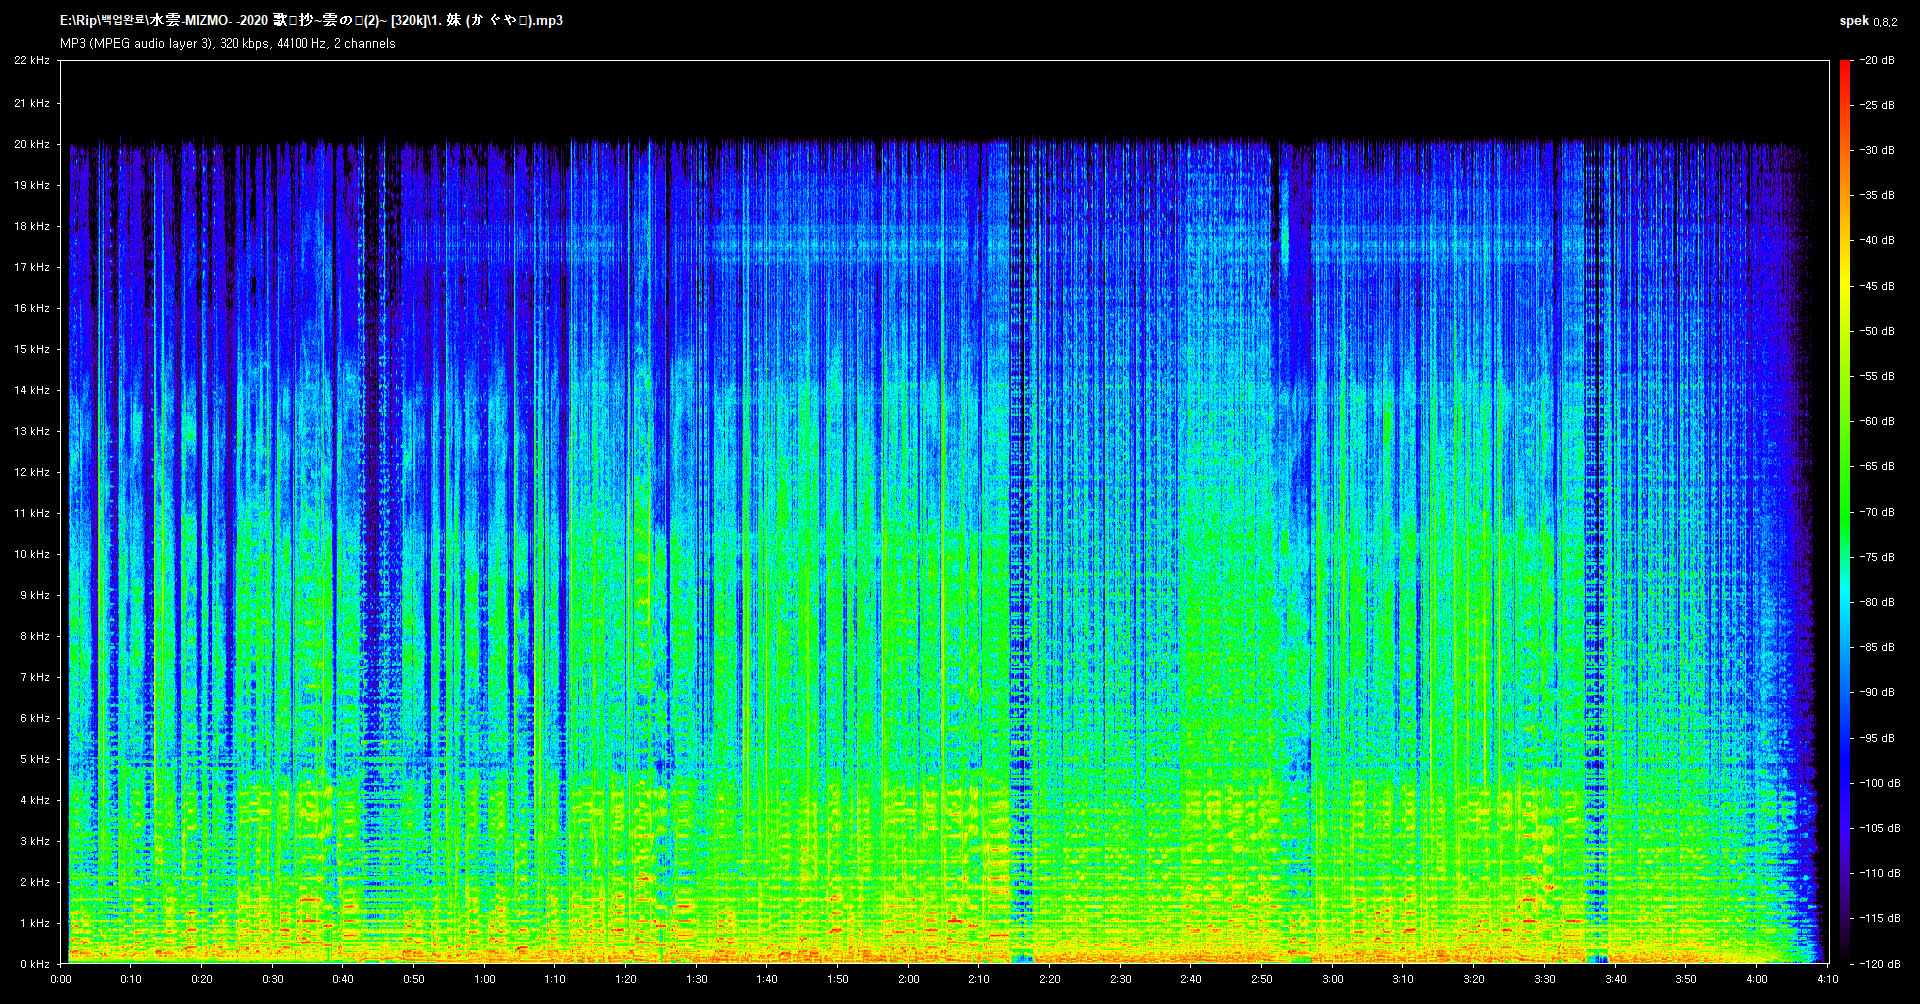Click the 4 kHz frequency axis label
Screen dimensions: 1920x1004
[35, 800]
